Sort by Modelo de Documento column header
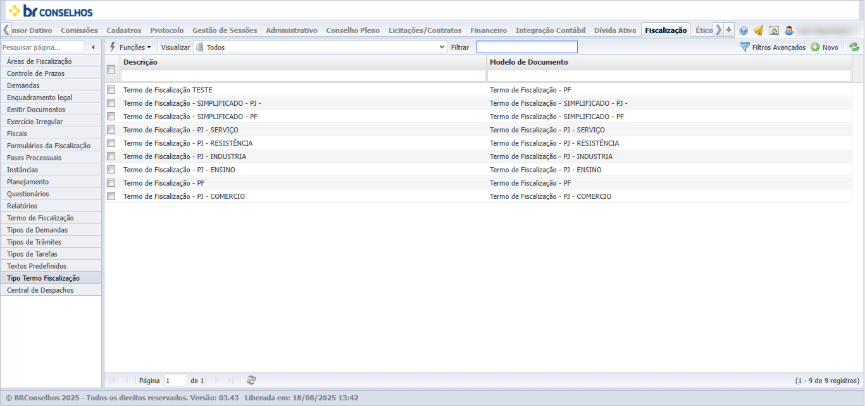This screenshot has width=865, height=406. click(x=528, y=62)
